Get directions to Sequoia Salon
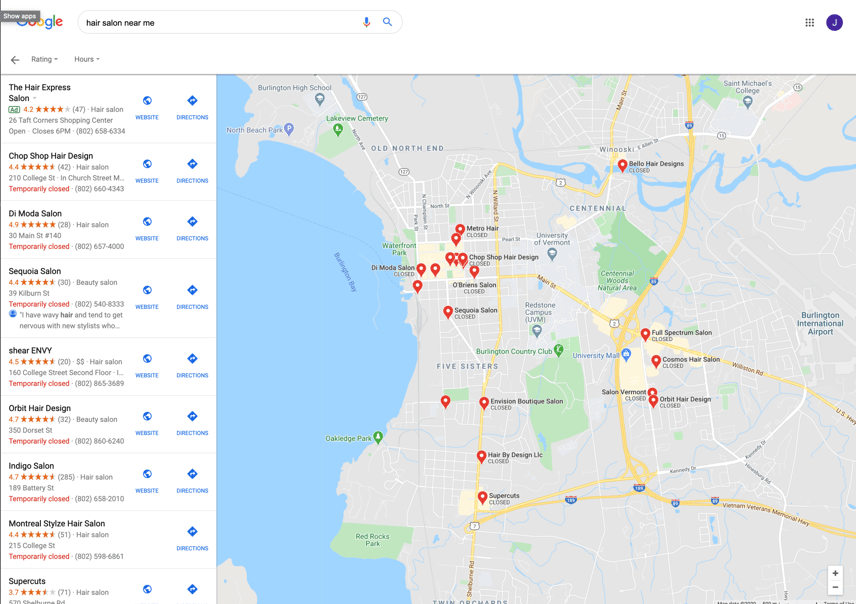 pos(192,297)
